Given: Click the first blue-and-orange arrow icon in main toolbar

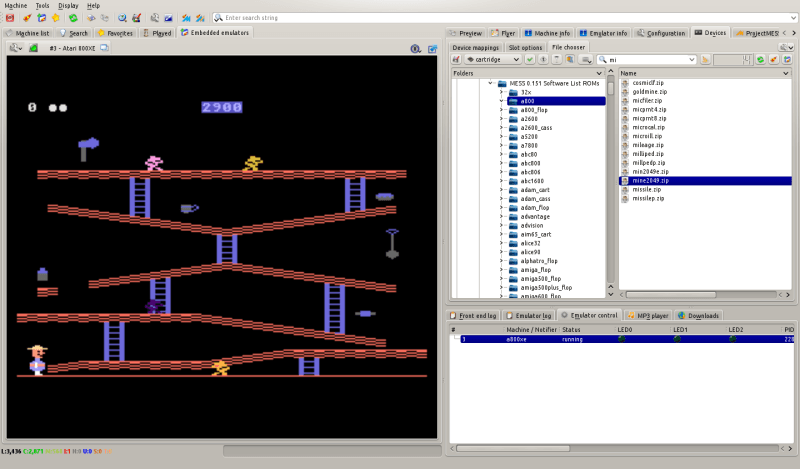Looking at the screenshot, I should (186, 18).
